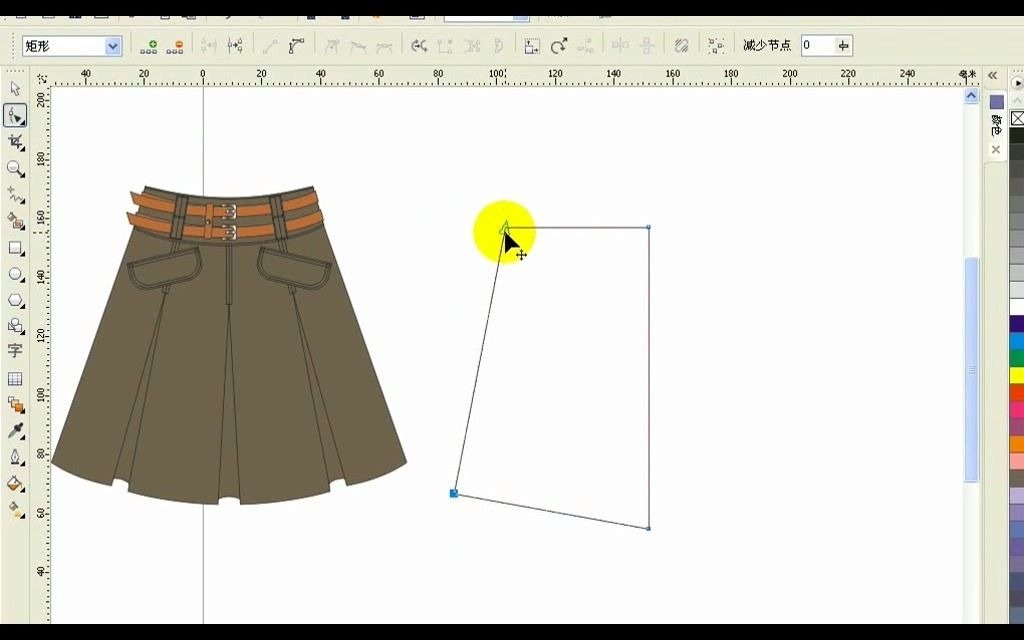The image size is (1024, 640).
Task: Select the Ellipse tool
Action: 14,275
